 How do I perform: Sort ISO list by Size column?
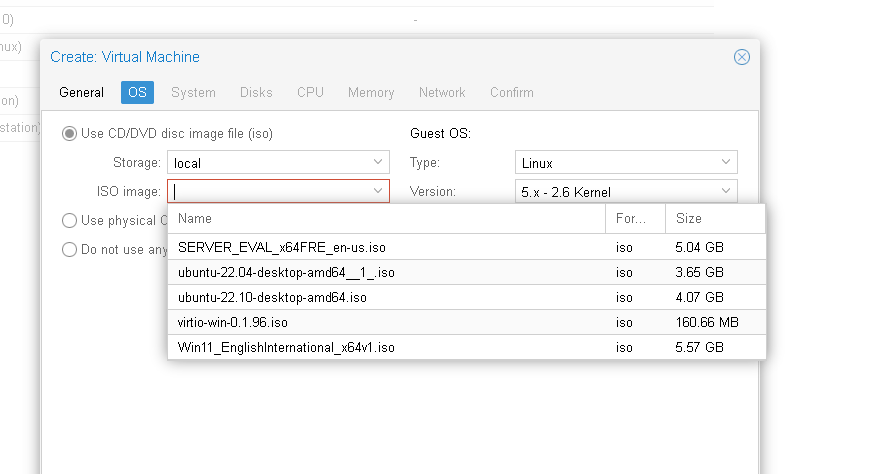point(716,219)
